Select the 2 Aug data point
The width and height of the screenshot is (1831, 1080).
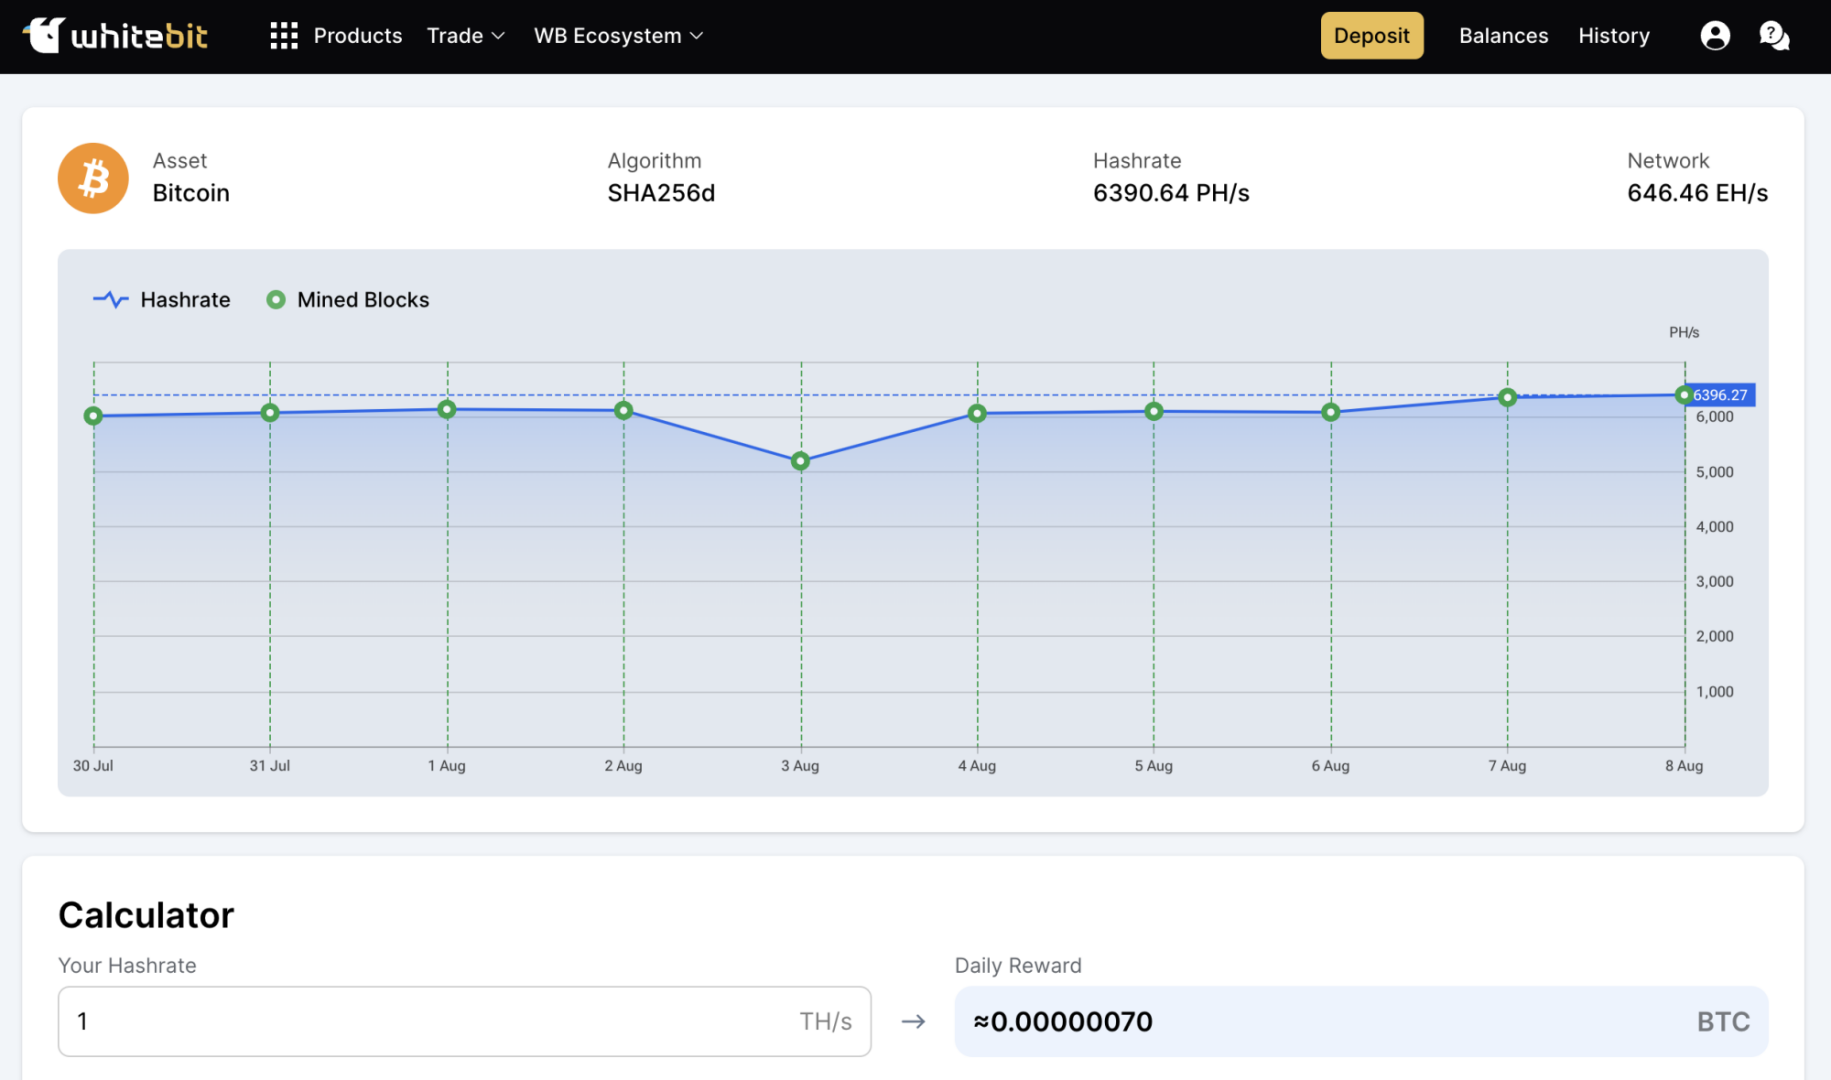coord(624,411)
